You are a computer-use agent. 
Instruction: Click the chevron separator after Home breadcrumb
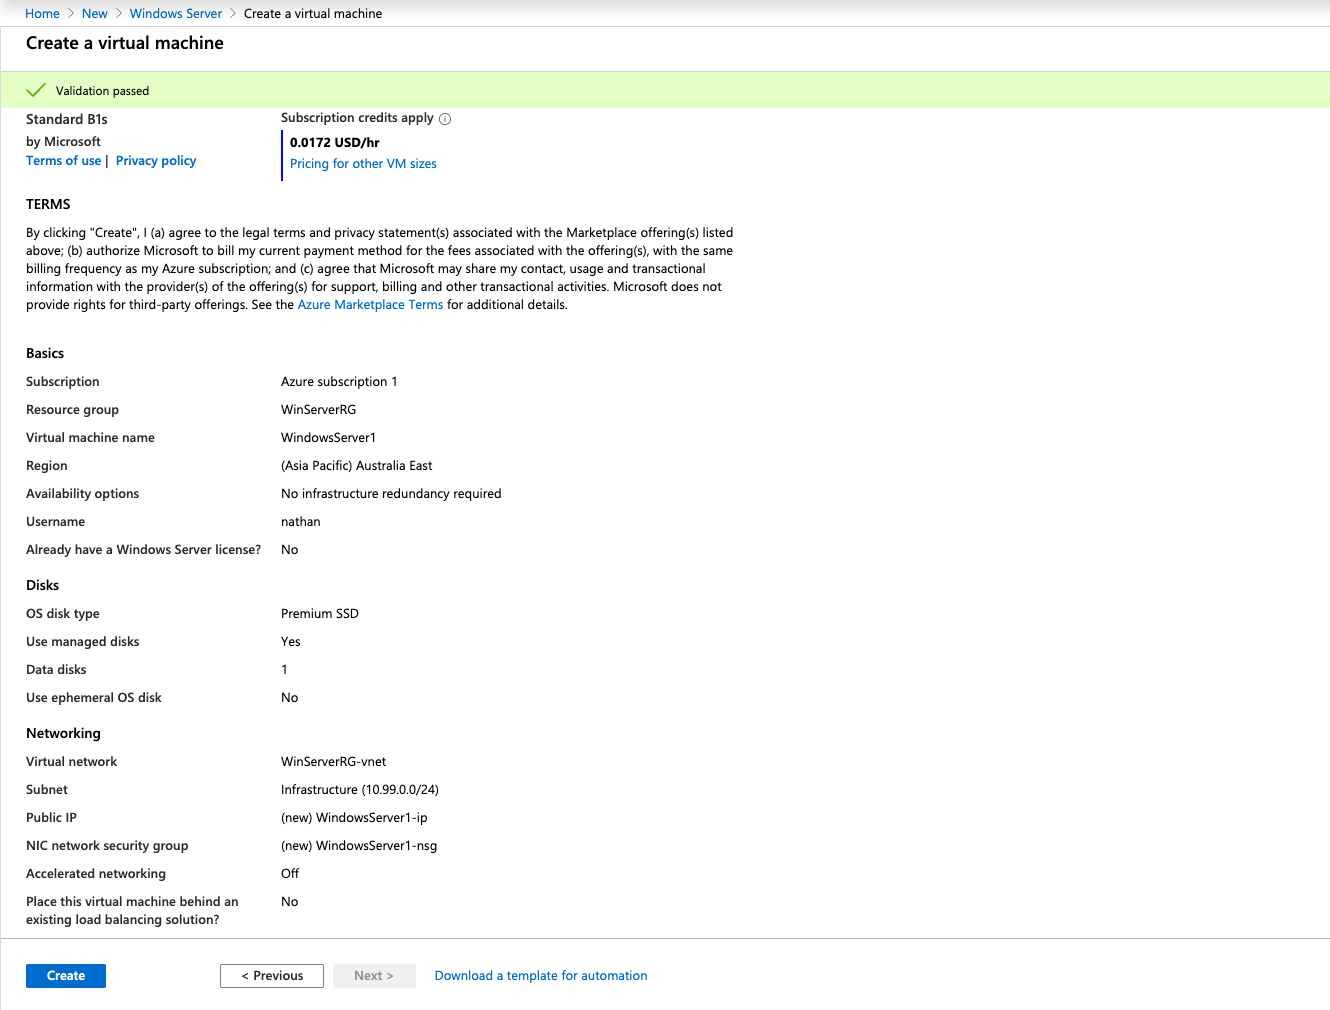tap(71, 14)
